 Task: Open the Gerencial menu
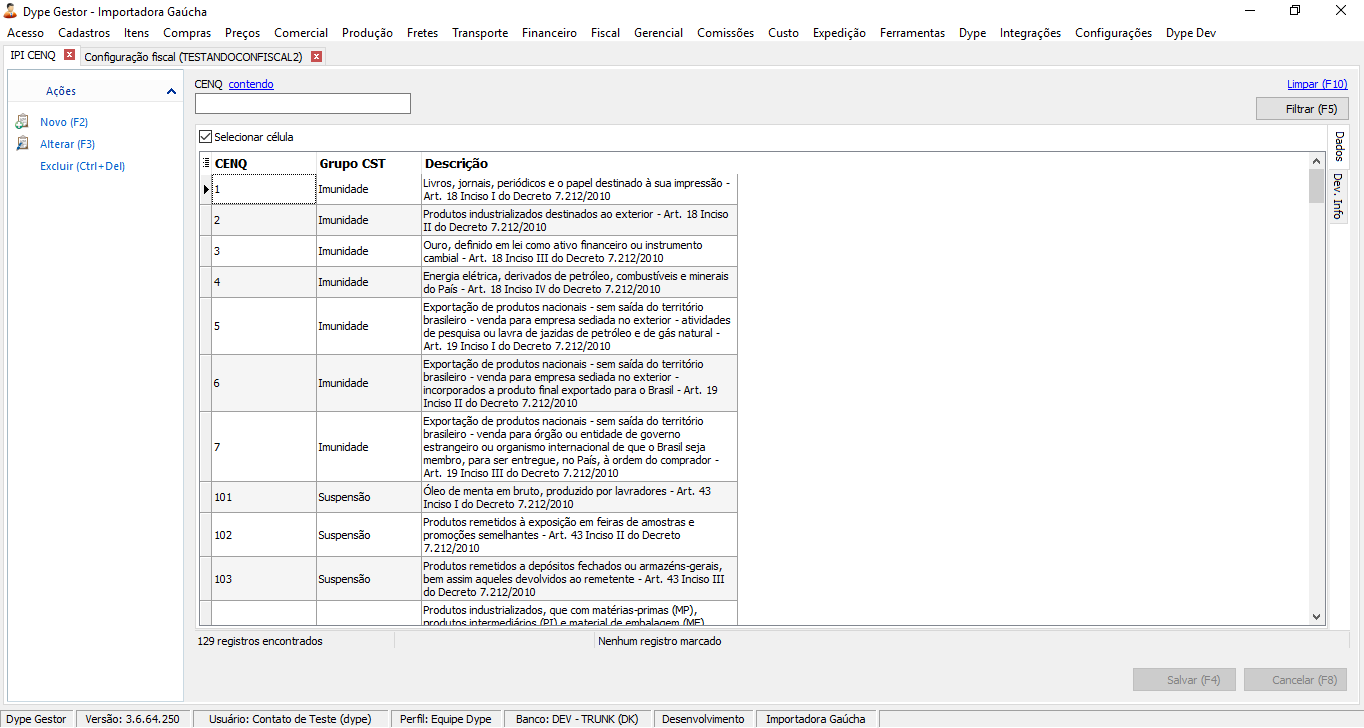click(x=659, y=33)
